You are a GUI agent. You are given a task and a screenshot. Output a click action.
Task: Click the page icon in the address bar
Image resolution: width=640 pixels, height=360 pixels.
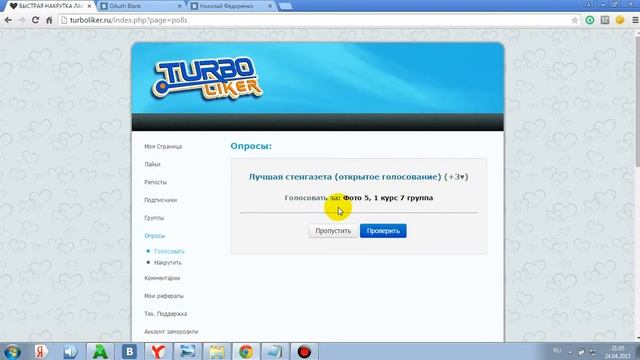click(64, 20)
